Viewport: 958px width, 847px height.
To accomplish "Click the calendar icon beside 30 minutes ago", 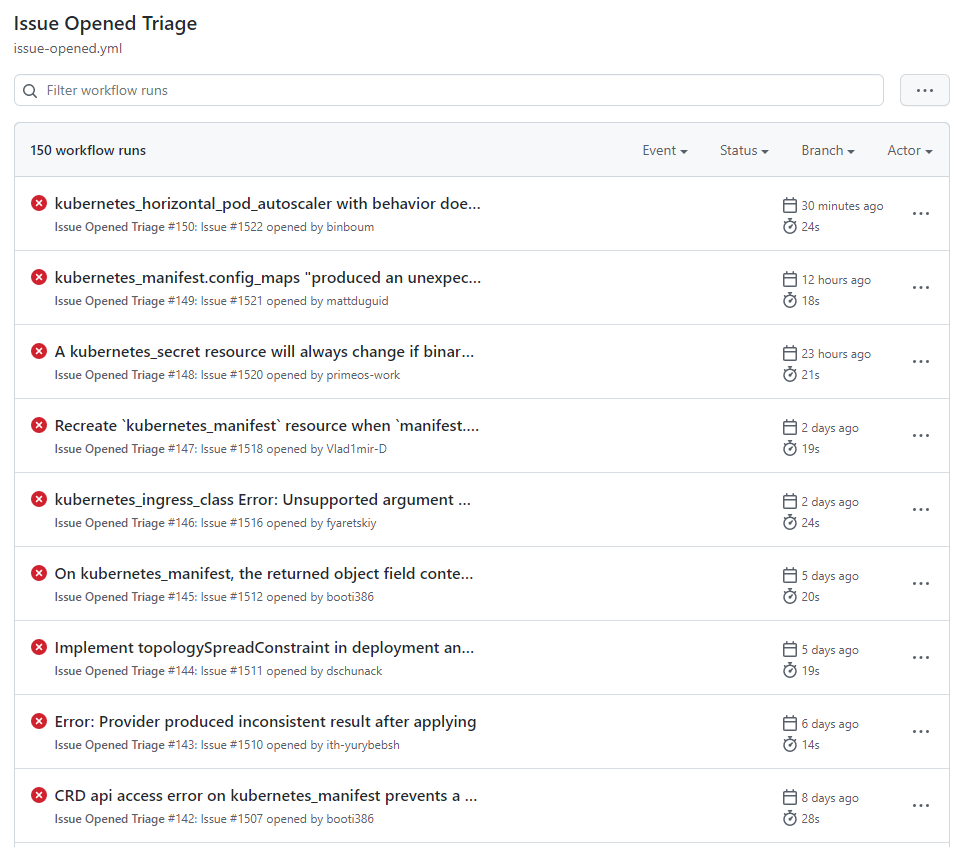I will pos(789,205).
